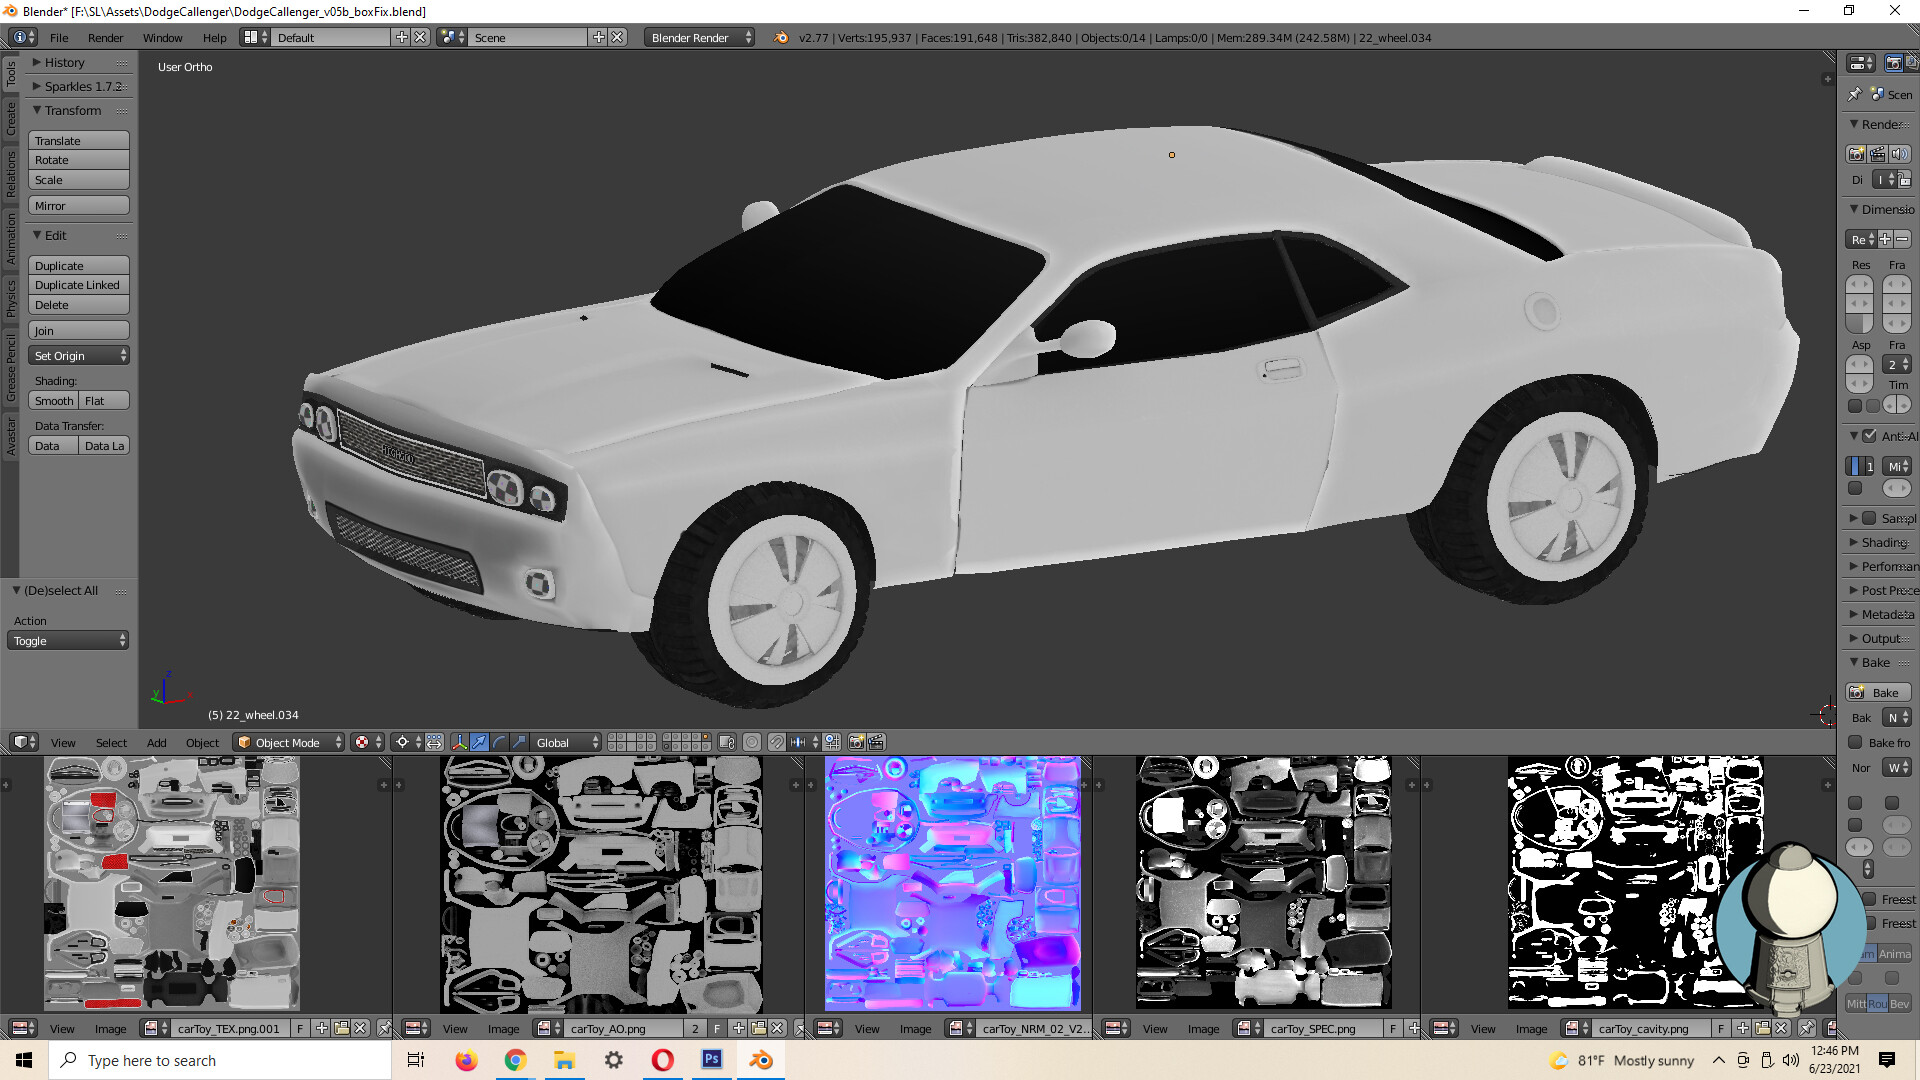The height and width of the screenshot is (1080, 1920).
Task: Open the File menu
Action: point(59,37)
